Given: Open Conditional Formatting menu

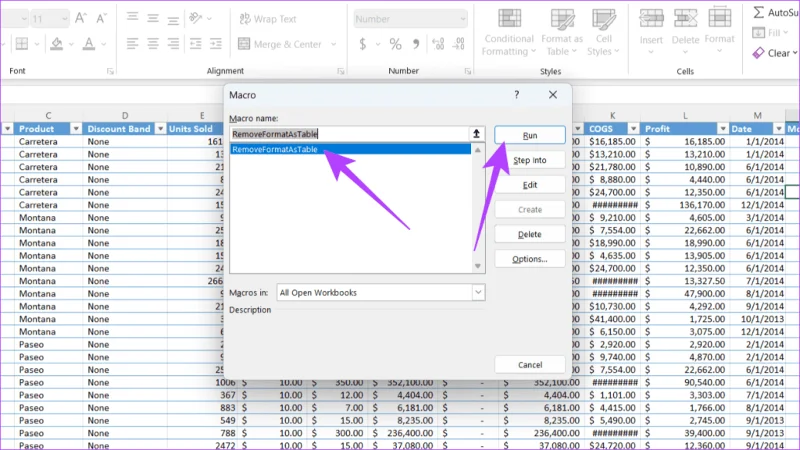Looking at the screenshot, I should pos(509,33).
